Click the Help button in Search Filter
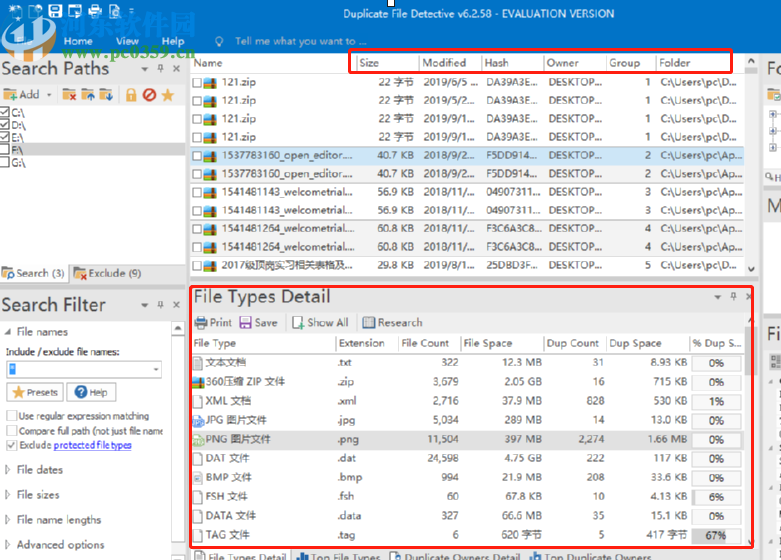 pyautogui.click(x=91, y=393)
